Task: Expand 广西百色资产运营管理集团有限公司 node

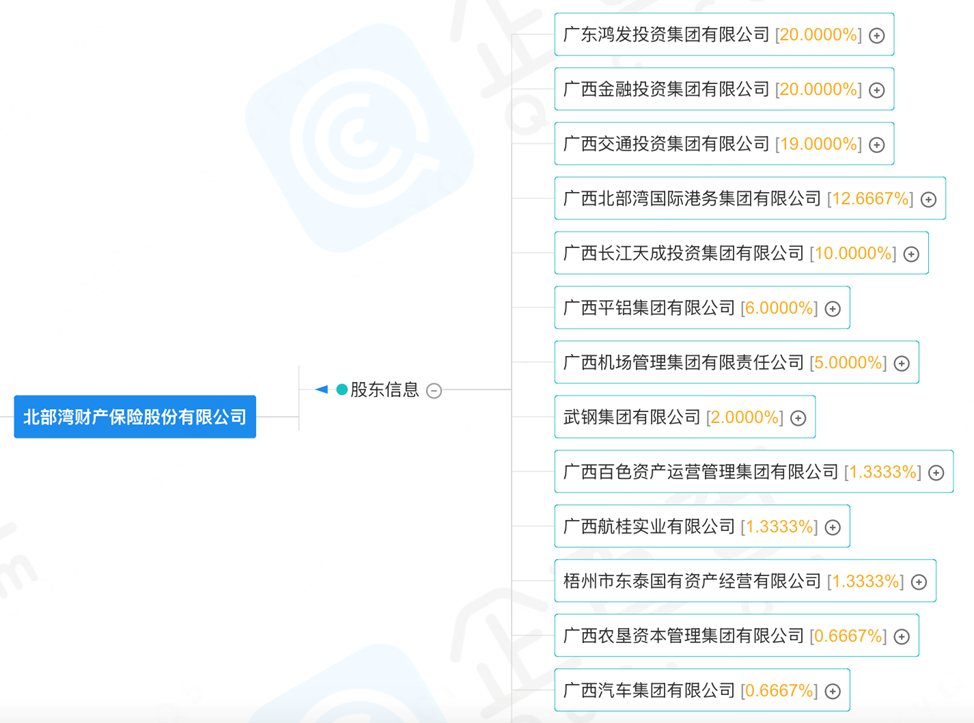Action: 934,471
